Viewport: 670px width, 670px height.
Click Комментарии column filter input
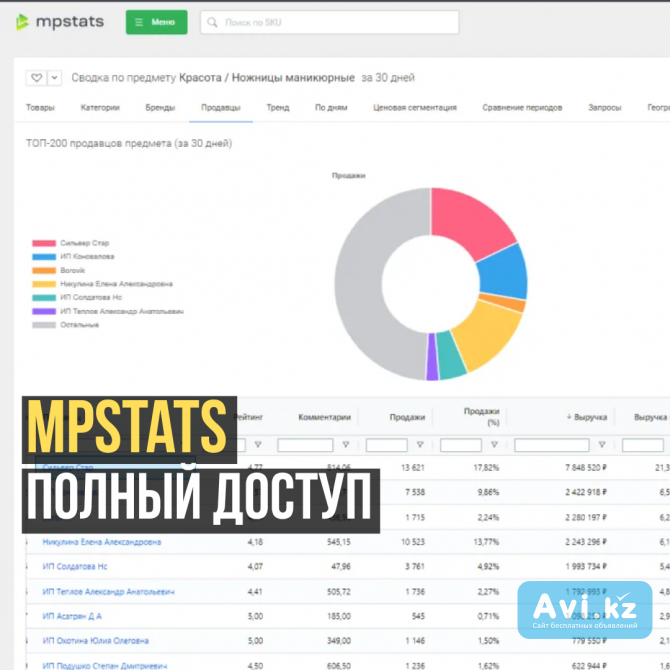(x=305, y=445)
